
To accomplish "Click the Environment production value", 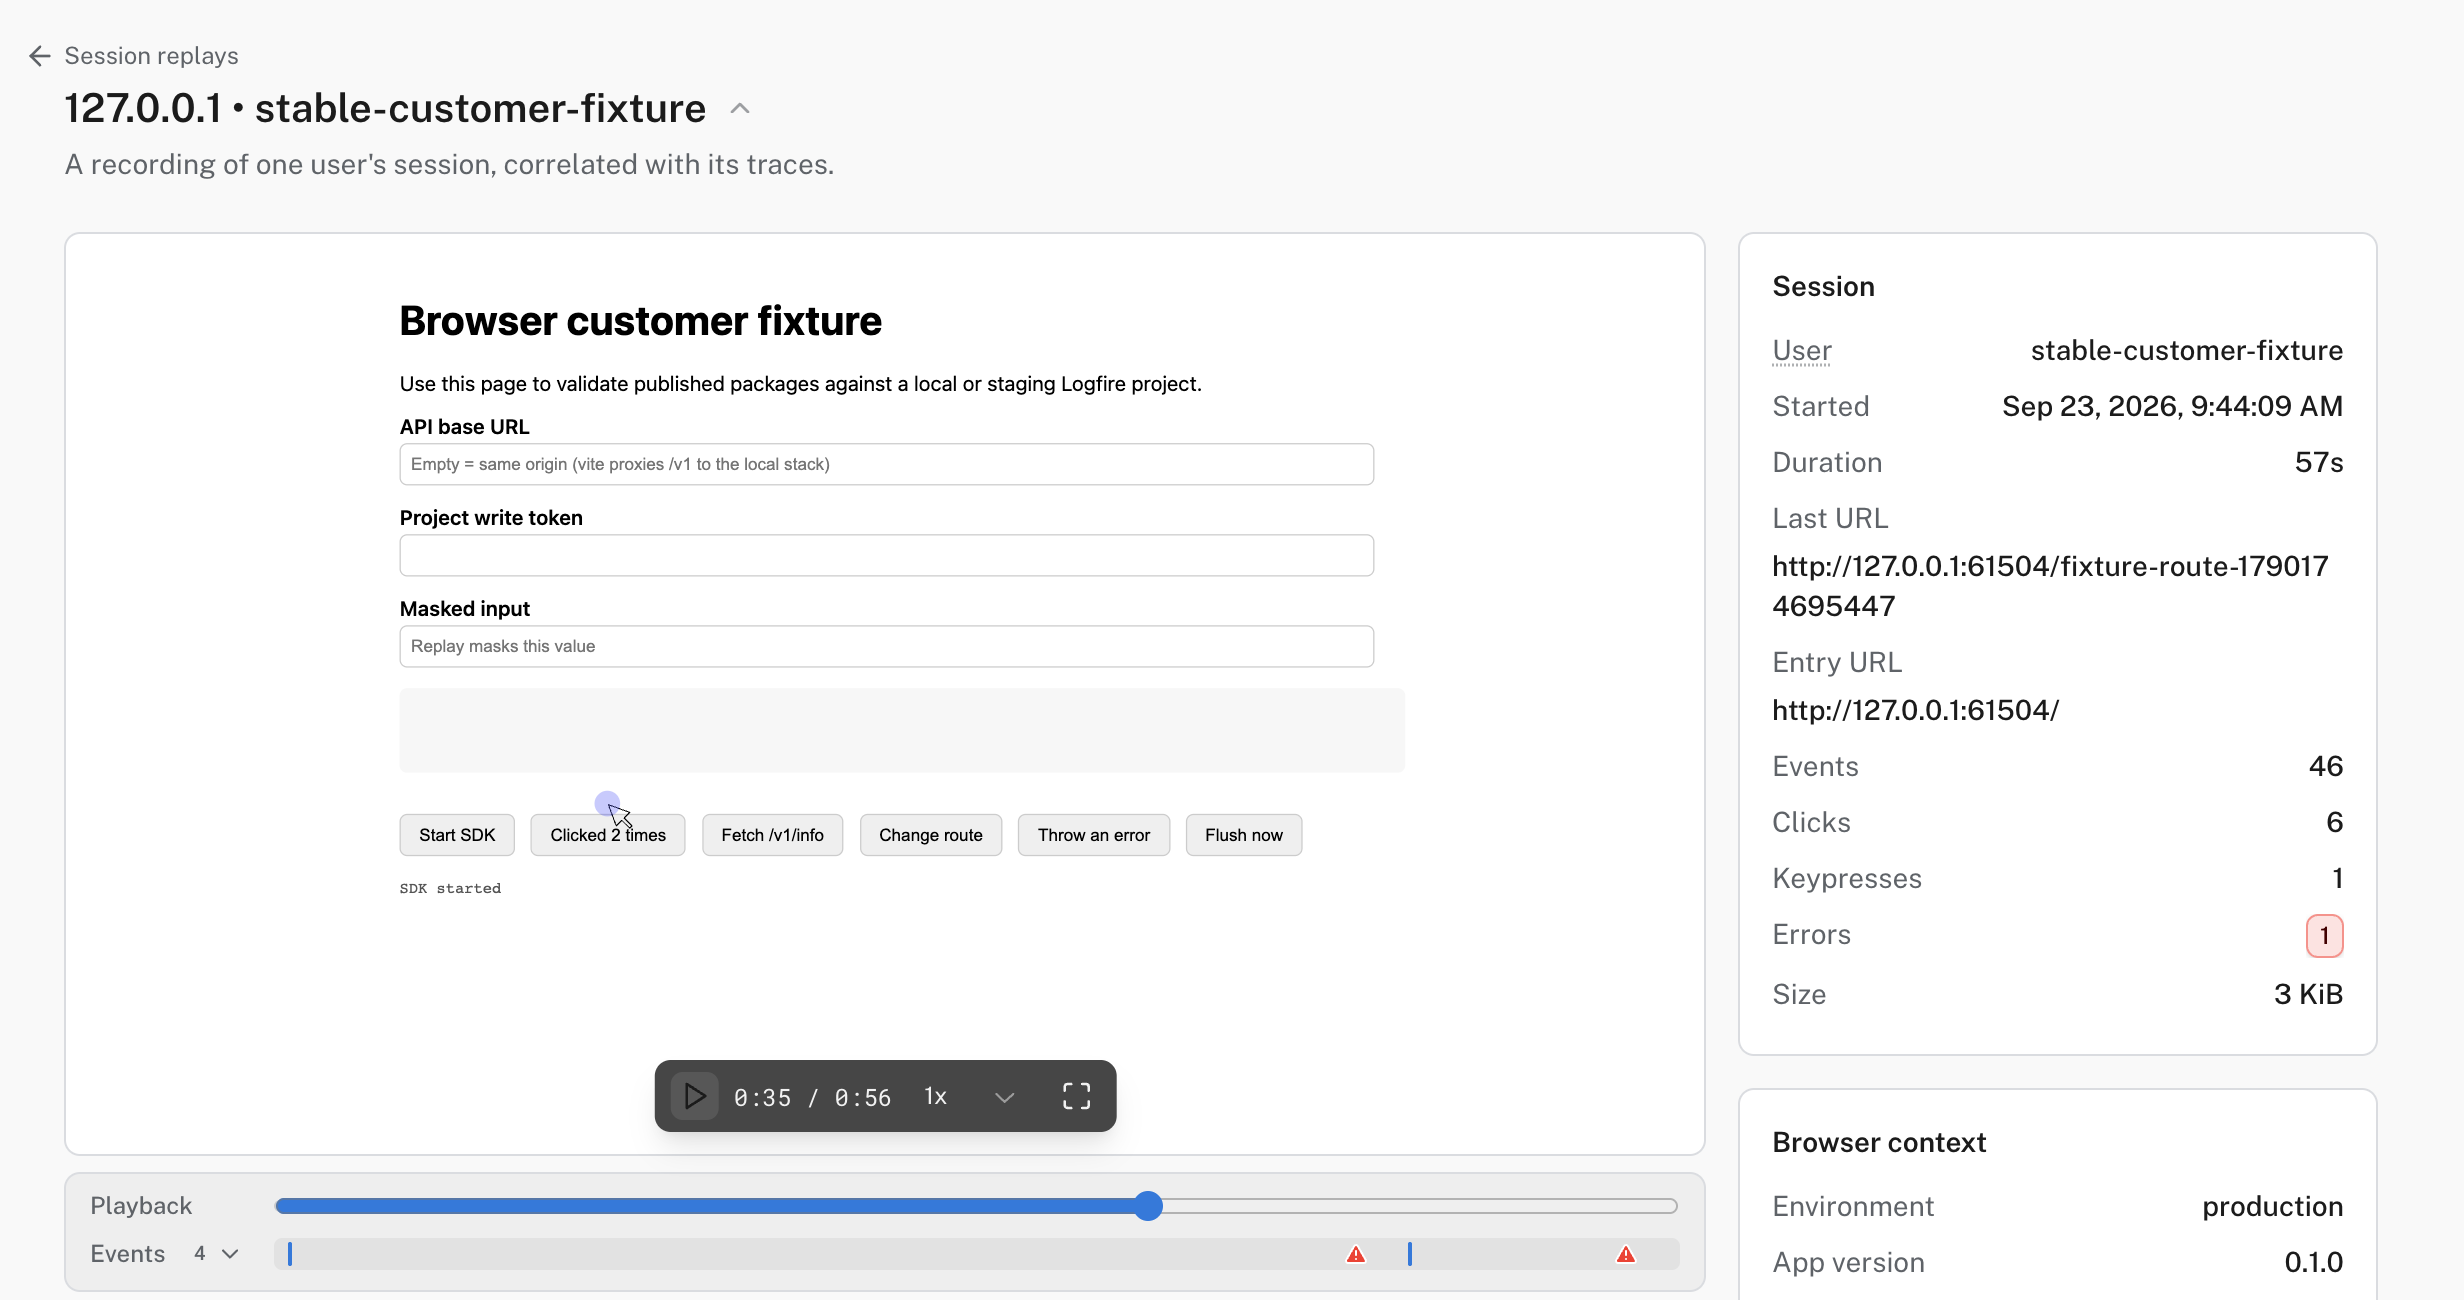I will [2273, 1206].
